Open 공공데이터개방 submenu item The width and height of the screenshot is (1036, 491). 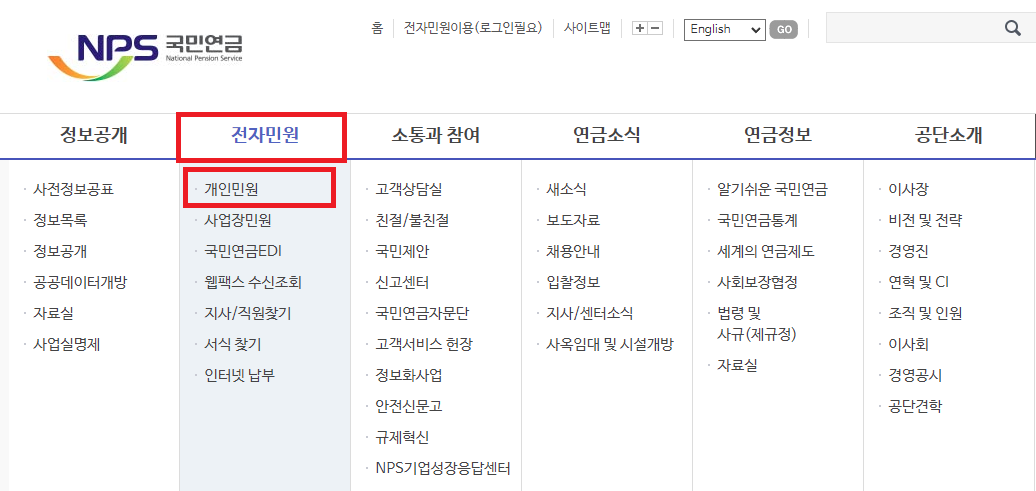click(80, 283)
